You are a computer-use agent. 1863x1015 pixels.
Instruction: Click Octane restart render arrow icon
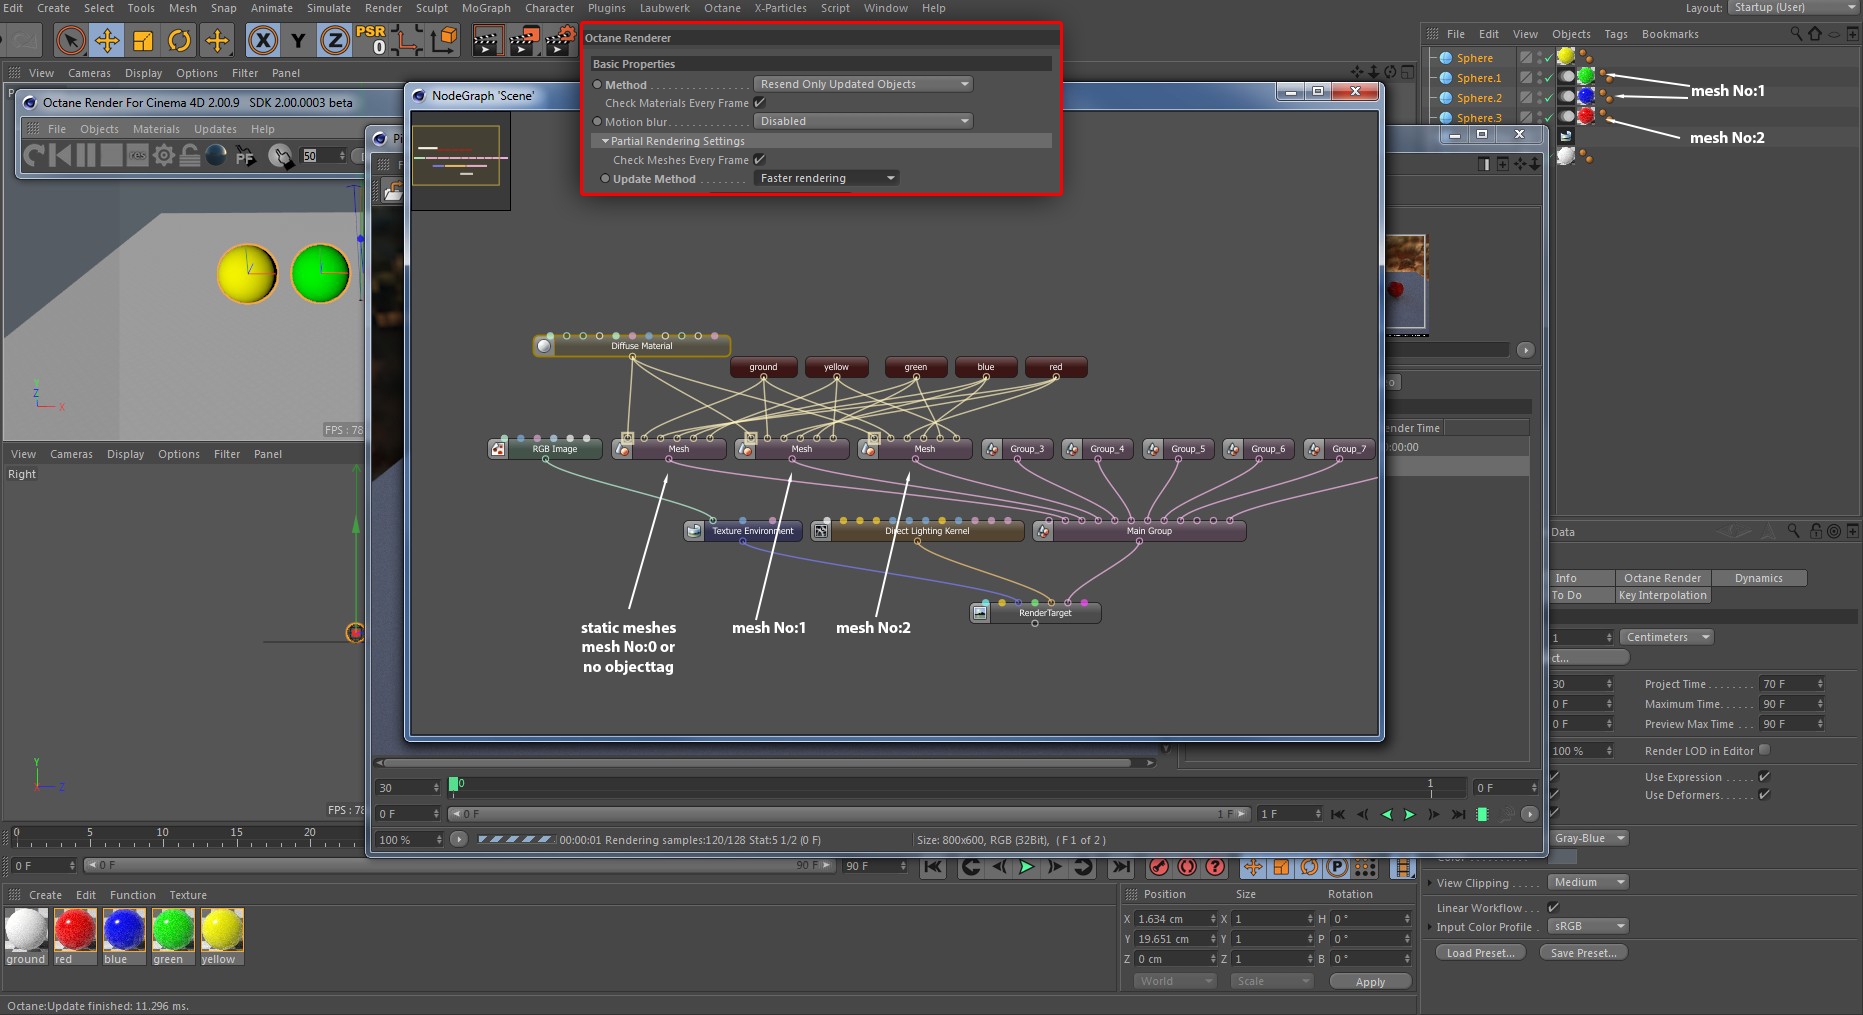(34, 155)
